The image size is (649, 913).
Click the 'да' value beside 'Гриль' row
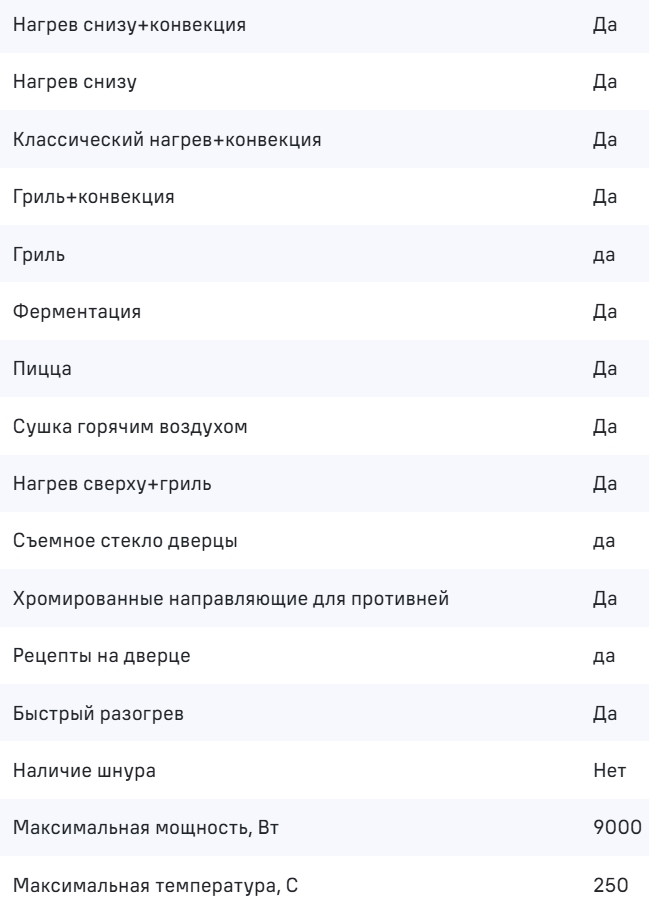tap(603, 255)
